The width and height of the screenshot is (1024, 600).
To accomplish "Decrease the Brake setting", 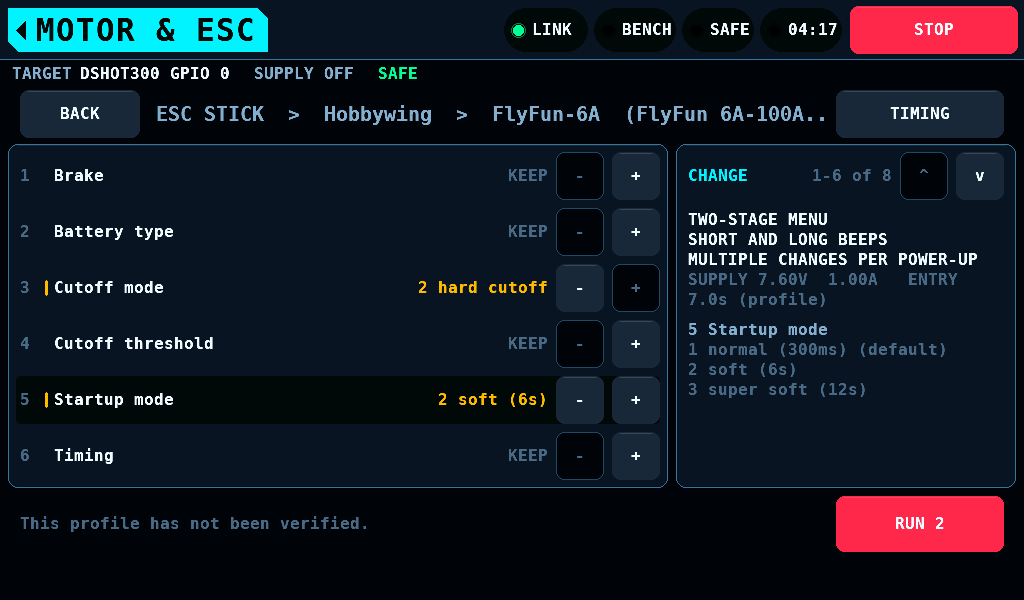I will tap(580, 176).
